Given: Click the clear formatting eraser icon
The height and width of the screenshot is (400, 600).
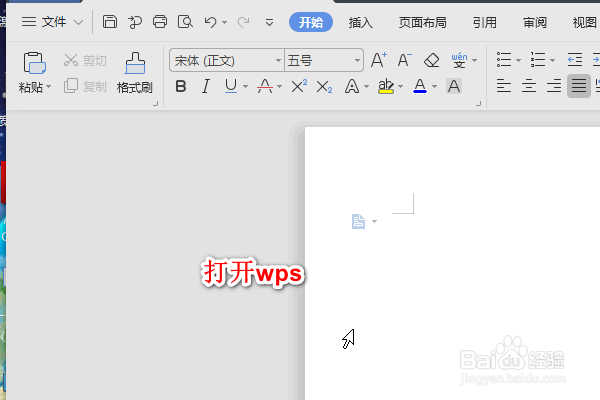Looking at the screenshot, I should click(432, 60).
